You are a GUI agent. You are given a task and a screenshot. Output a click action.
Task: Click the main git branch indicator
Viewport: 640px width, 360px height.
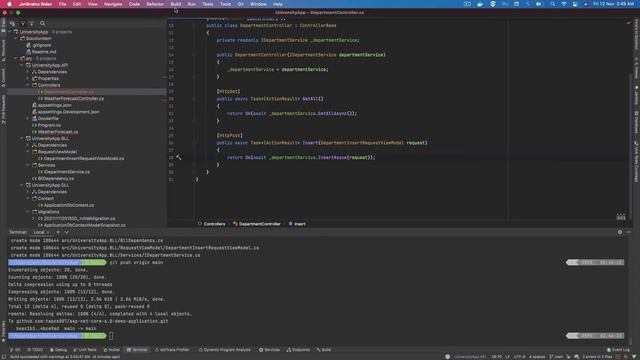pos(556,357)
